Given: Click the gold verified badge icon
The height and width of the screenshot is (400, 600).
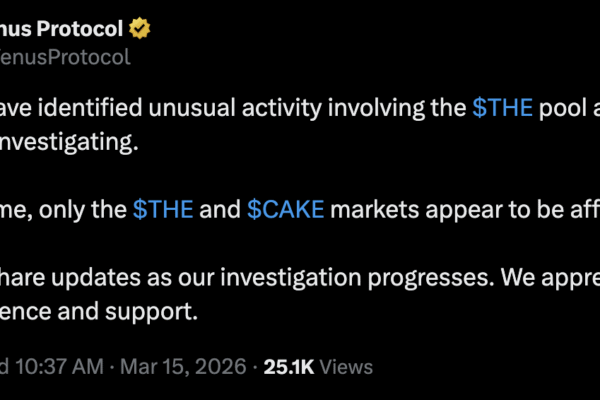Looking at the screenshot, I should (x=140, y=28).
